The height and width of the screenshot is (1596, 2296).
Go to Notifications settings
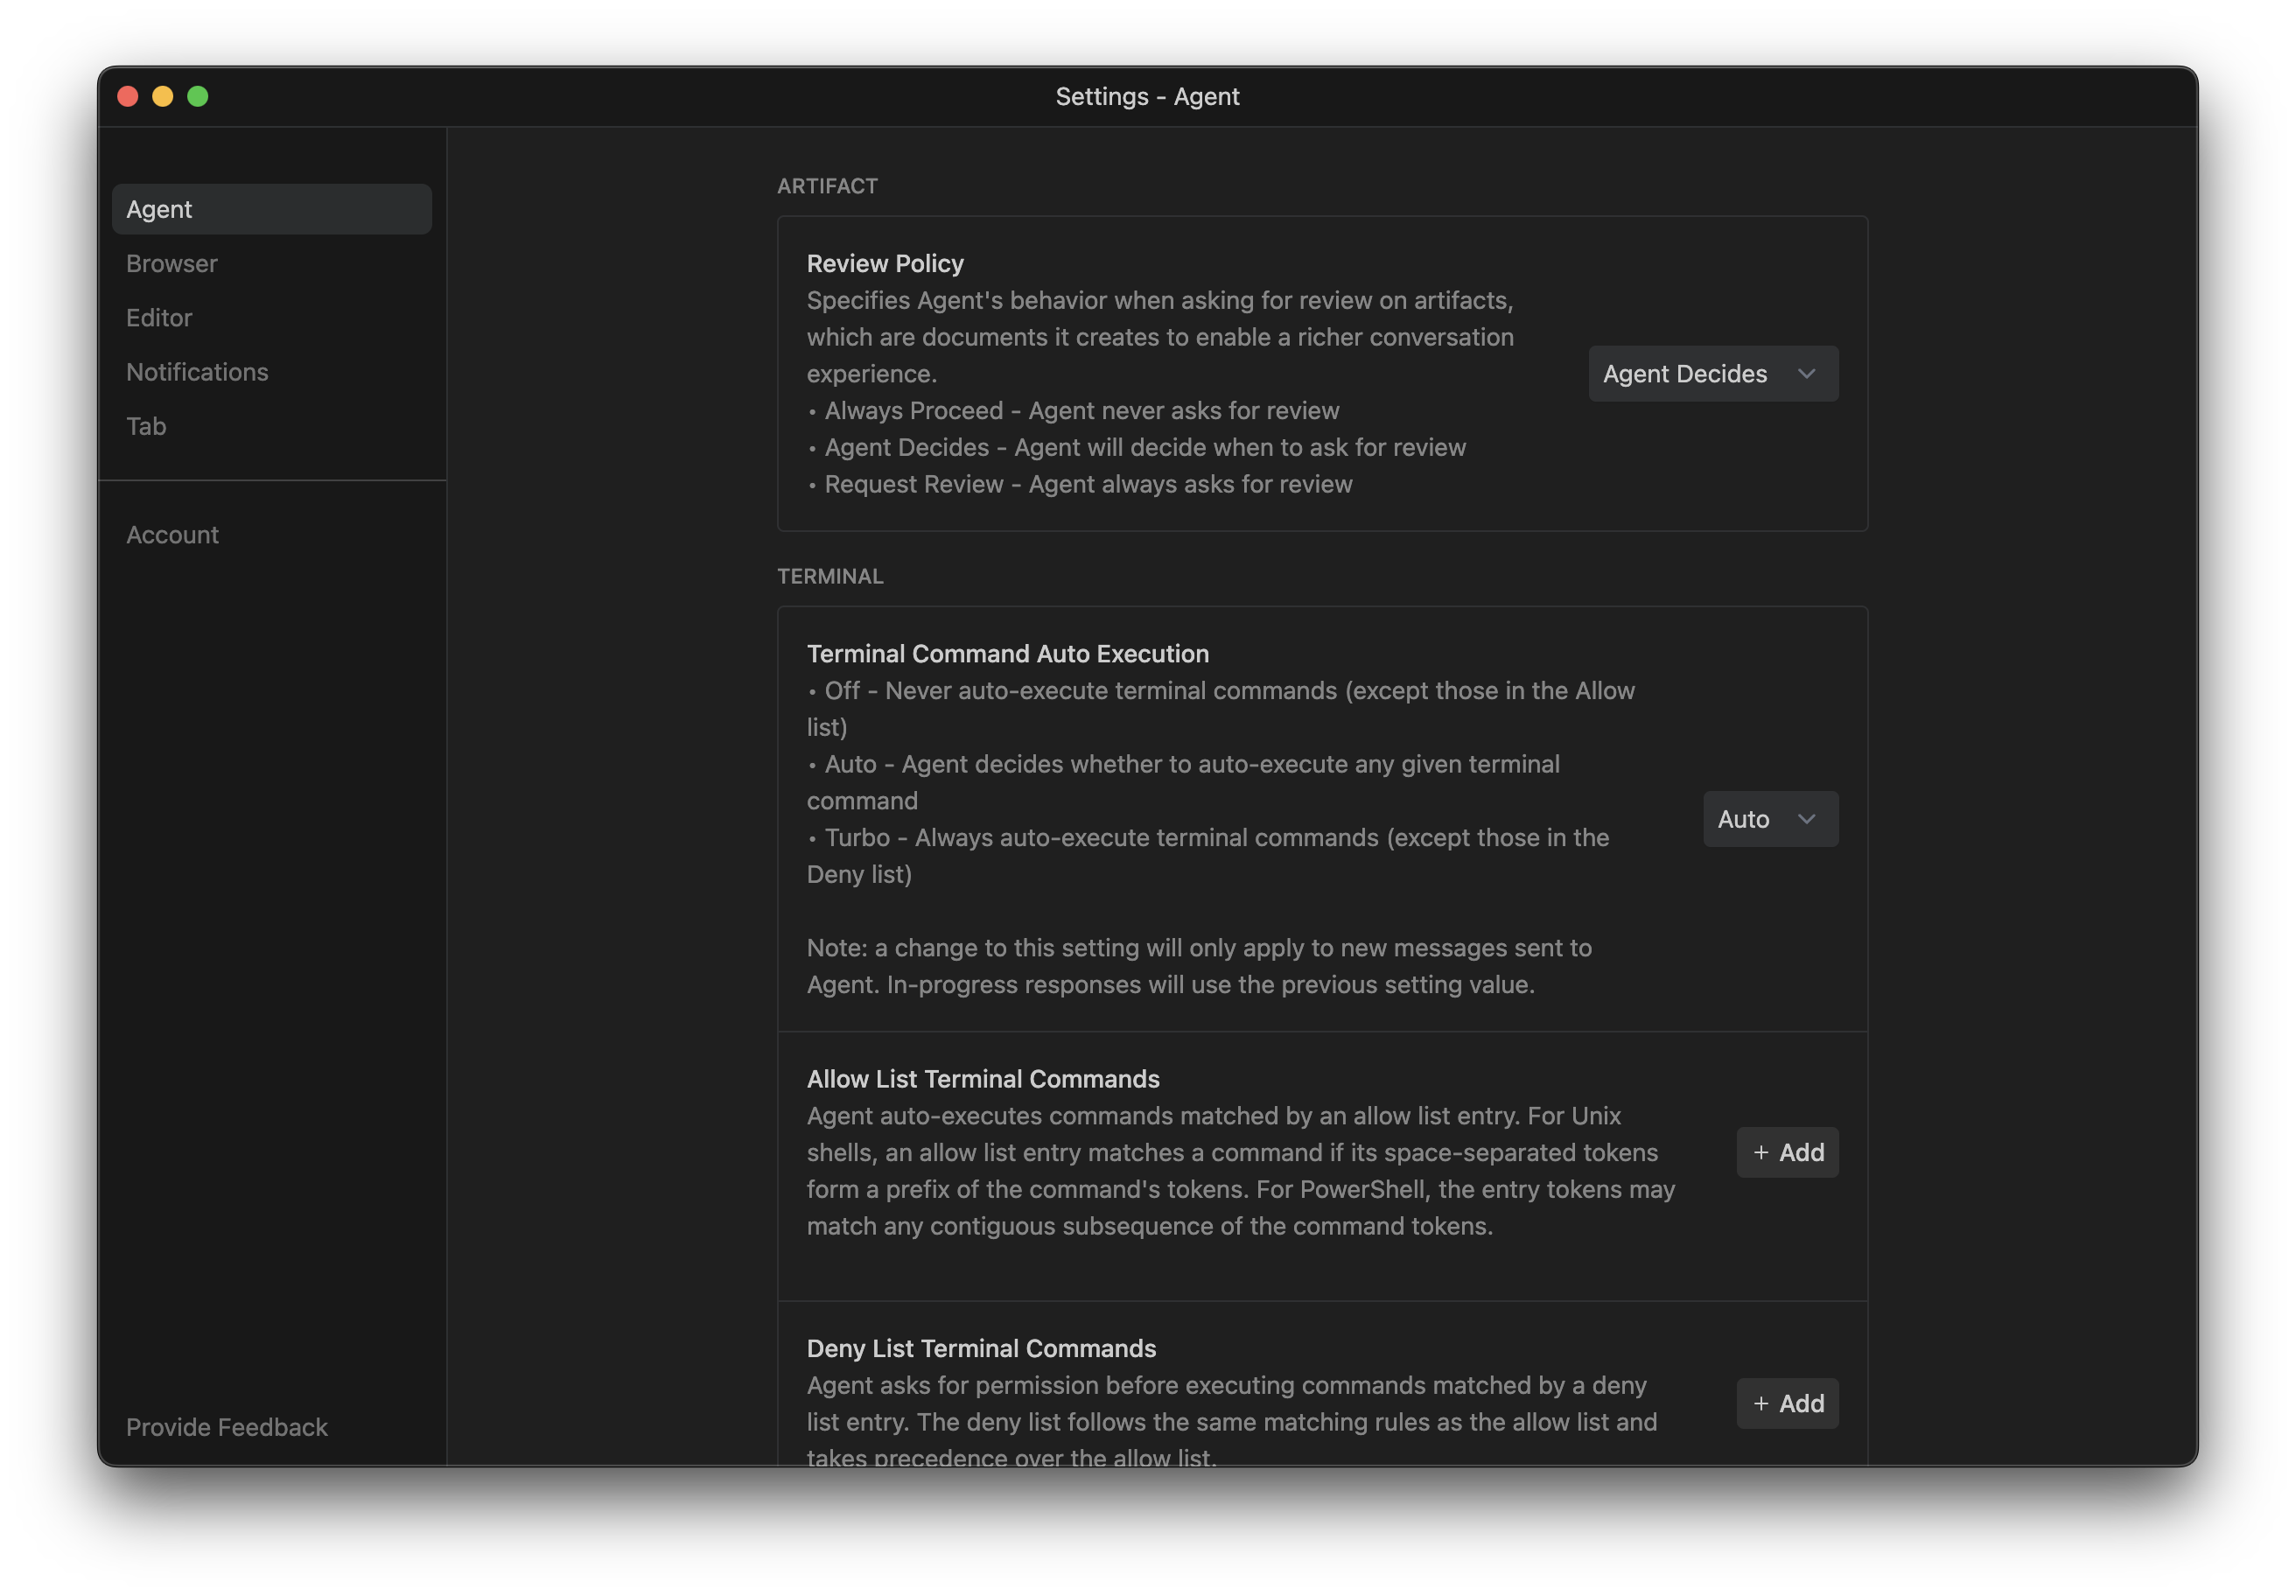(197, 372)
